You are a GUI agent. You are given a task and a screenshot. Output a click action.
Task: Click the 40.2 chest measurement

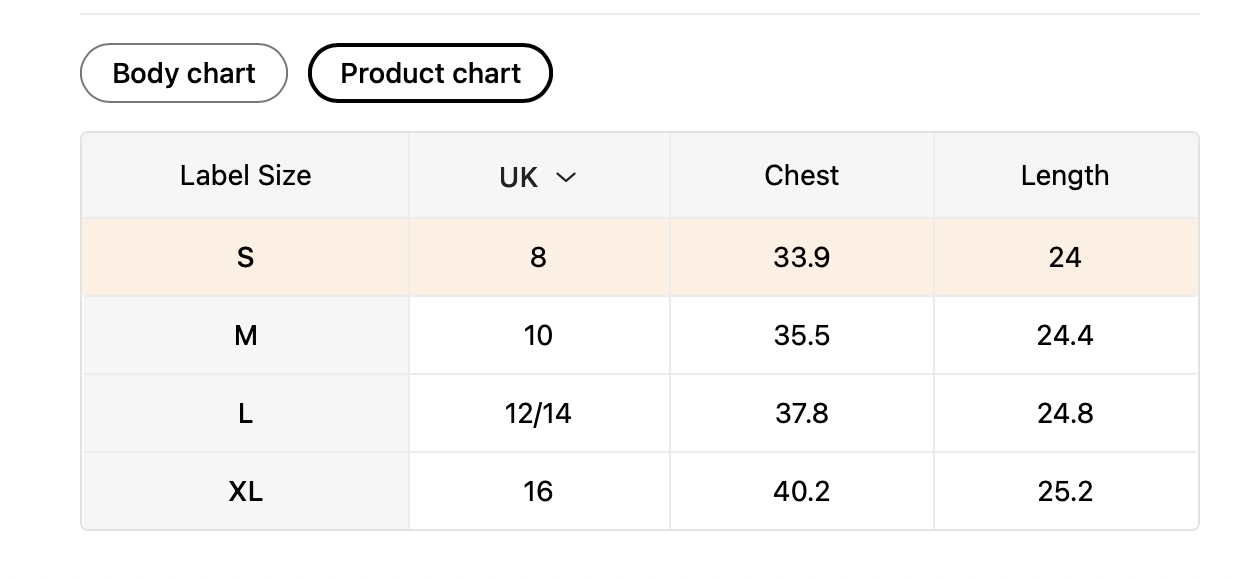pos(801,491)
